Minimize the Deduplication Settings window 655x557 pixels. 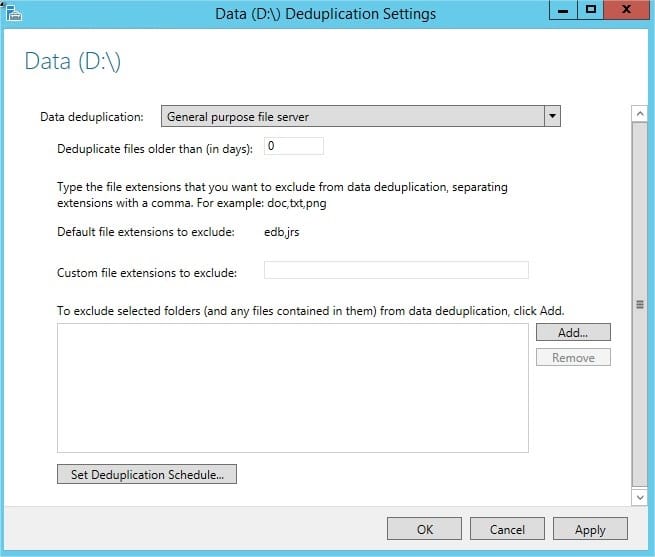(563, 10)
